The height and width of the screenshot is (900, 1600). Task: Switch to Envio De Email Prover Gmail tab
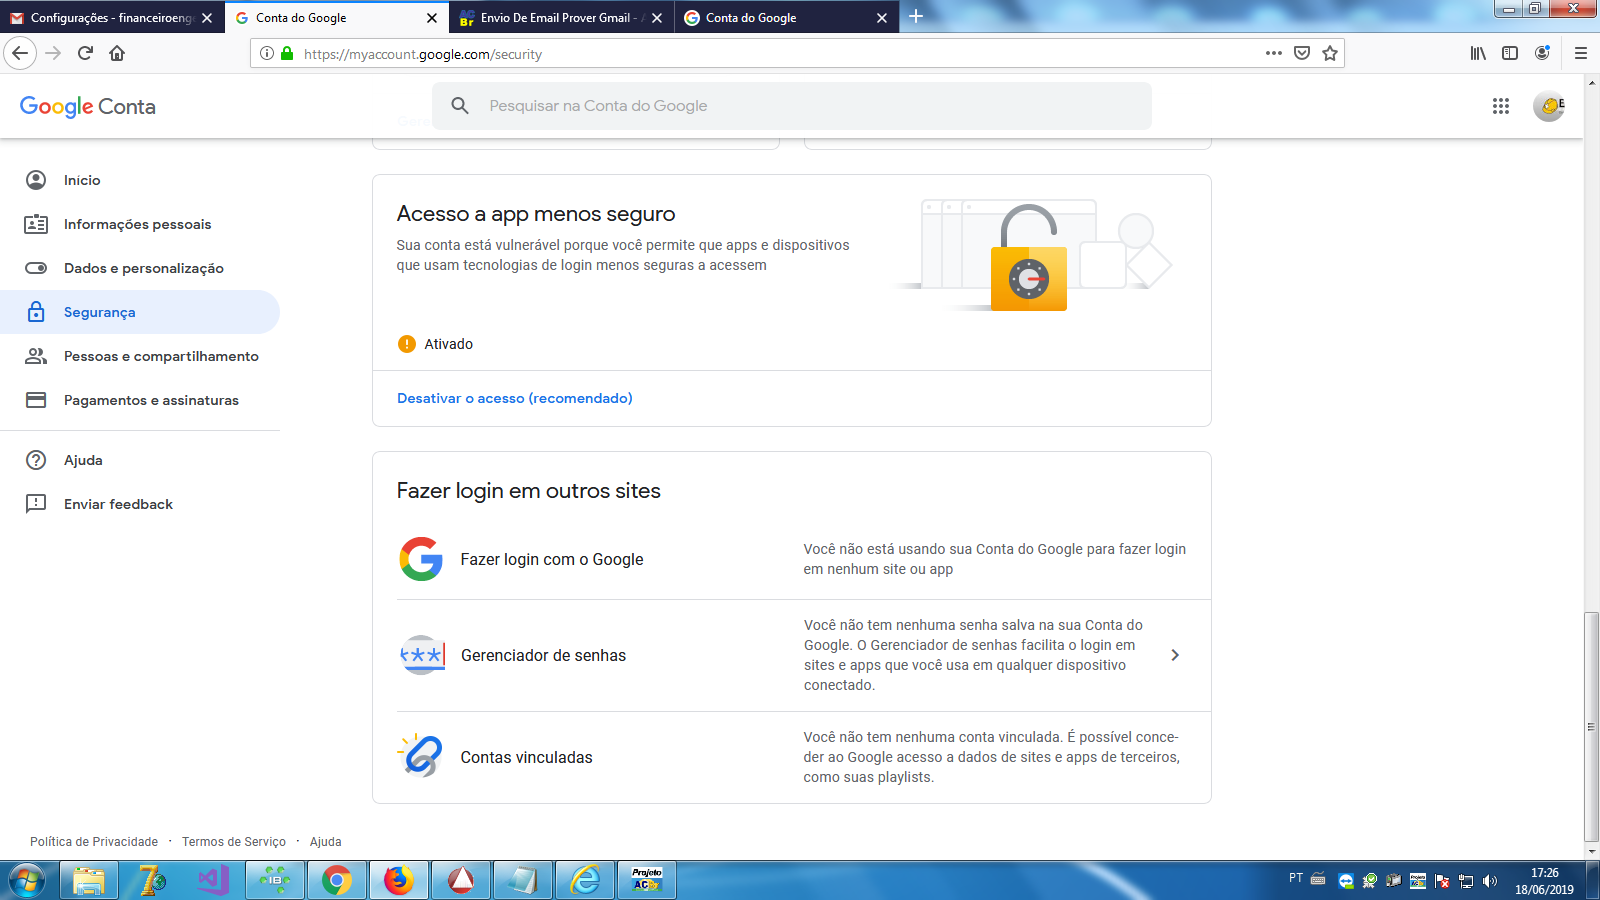563,18
